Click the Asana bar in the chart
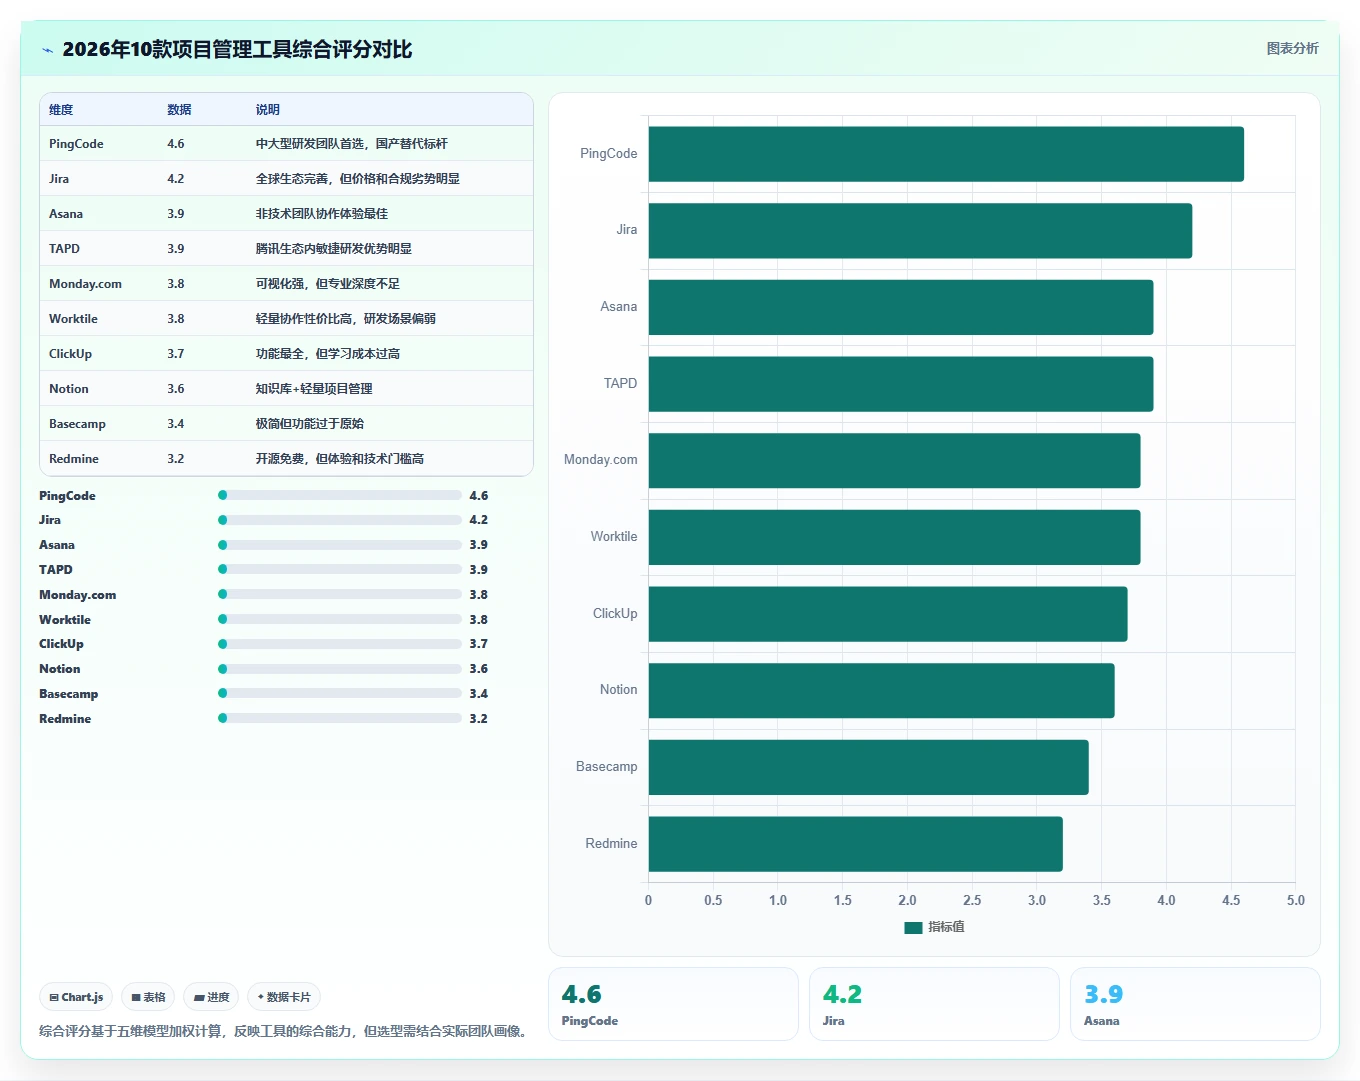This screenshot has height=1081, width=1360. click(x=901, y=307)
